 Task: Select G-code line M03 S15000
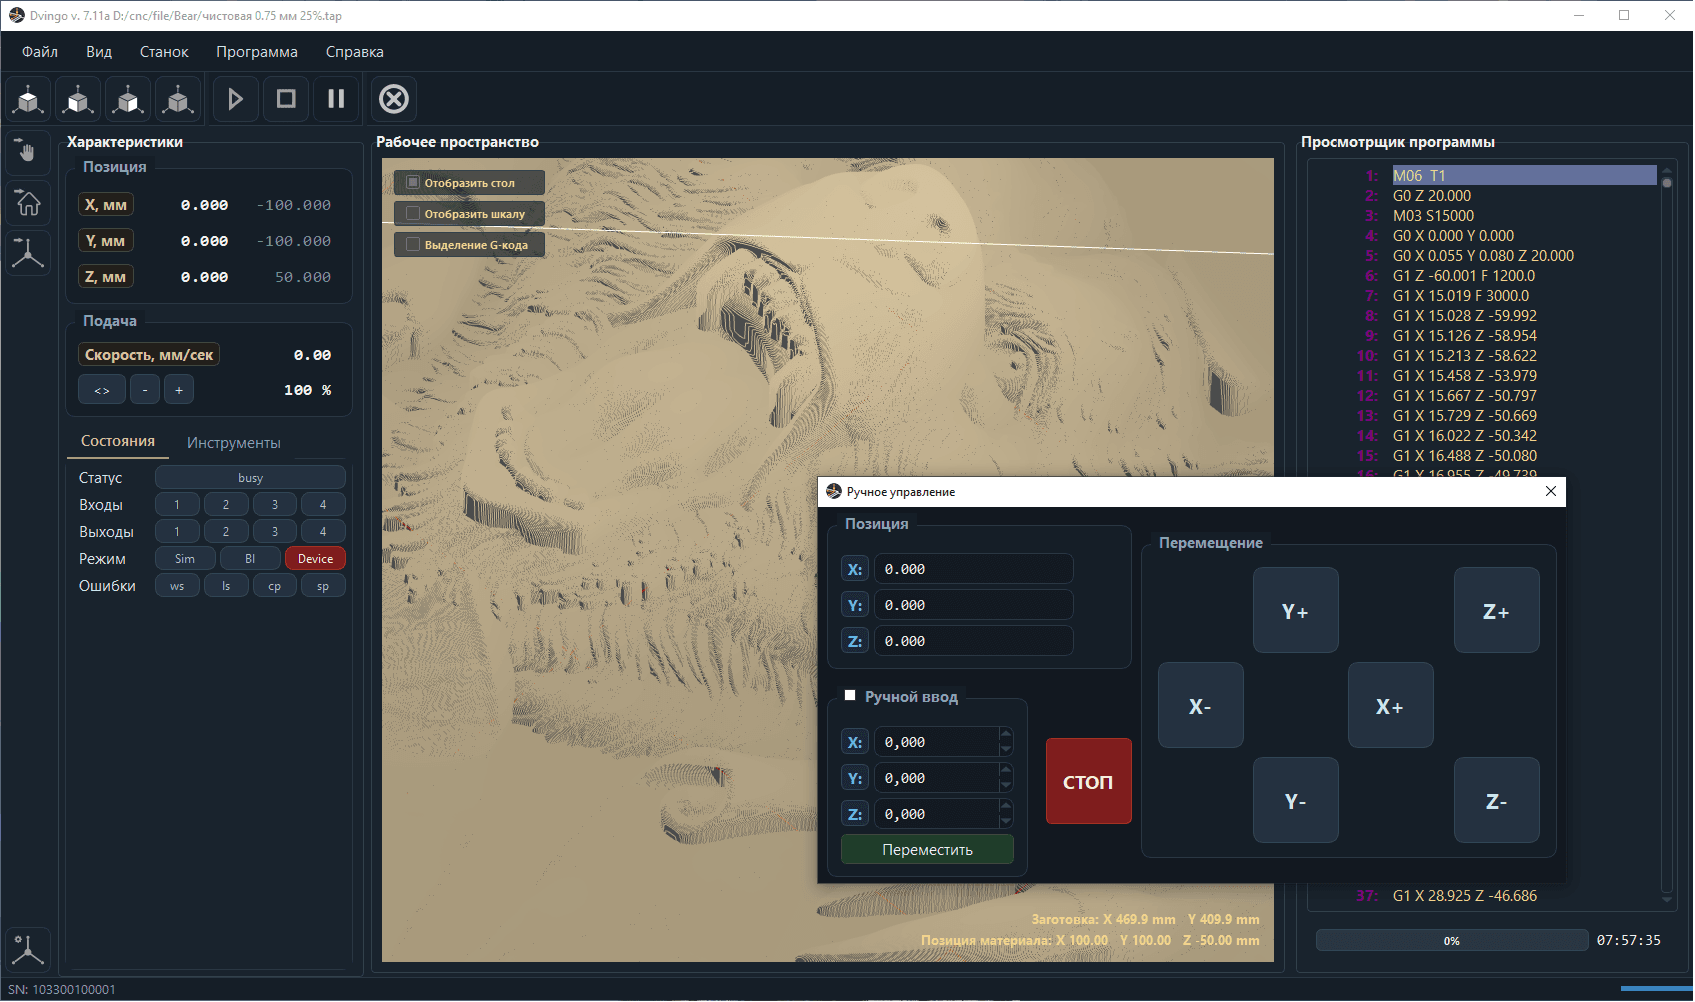pyautogui.click(x=1433, y=216)
